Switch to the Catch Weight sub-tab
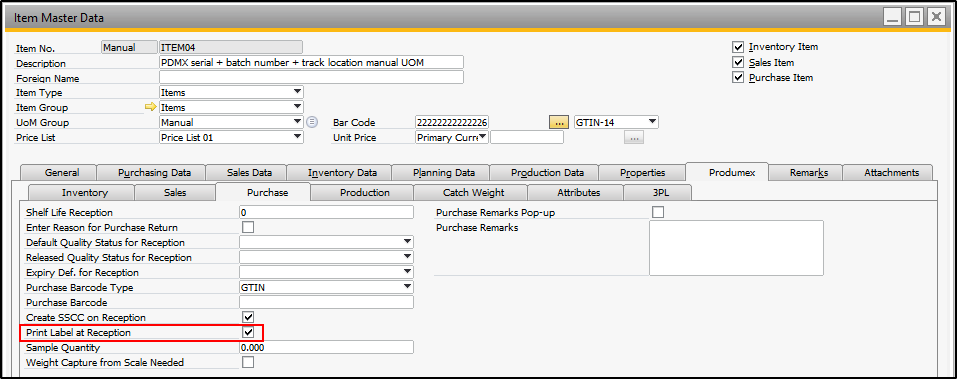957x379 pixels. pyautogui.click(x=474, y=192)
